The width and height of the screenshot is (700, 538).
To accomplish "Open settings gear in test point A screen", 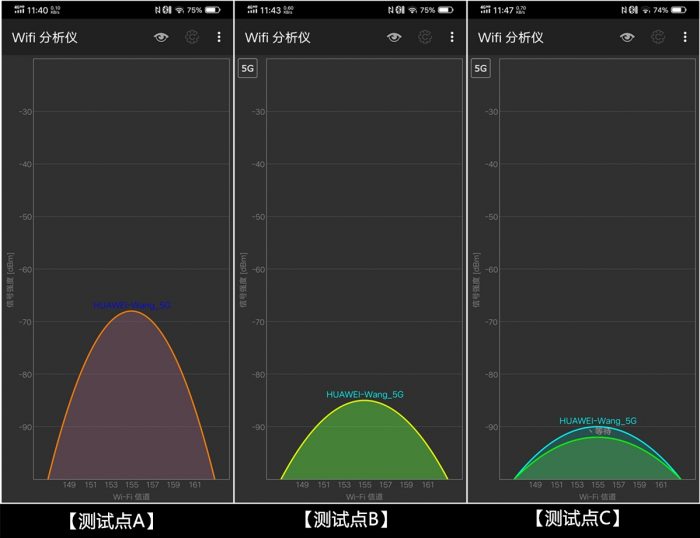I will pos(192,37).
